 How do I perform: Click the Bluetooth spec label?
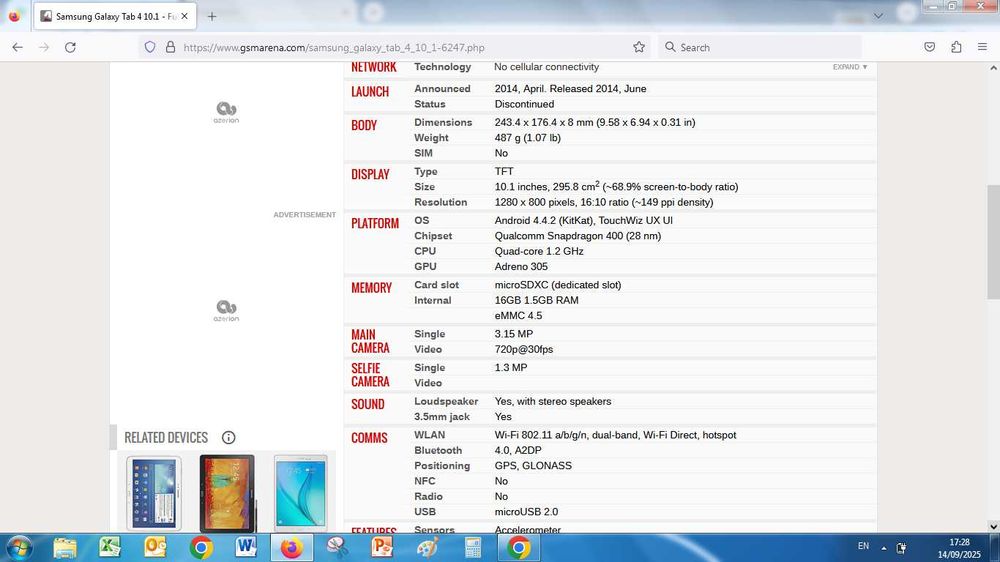(x=438, y=450)
